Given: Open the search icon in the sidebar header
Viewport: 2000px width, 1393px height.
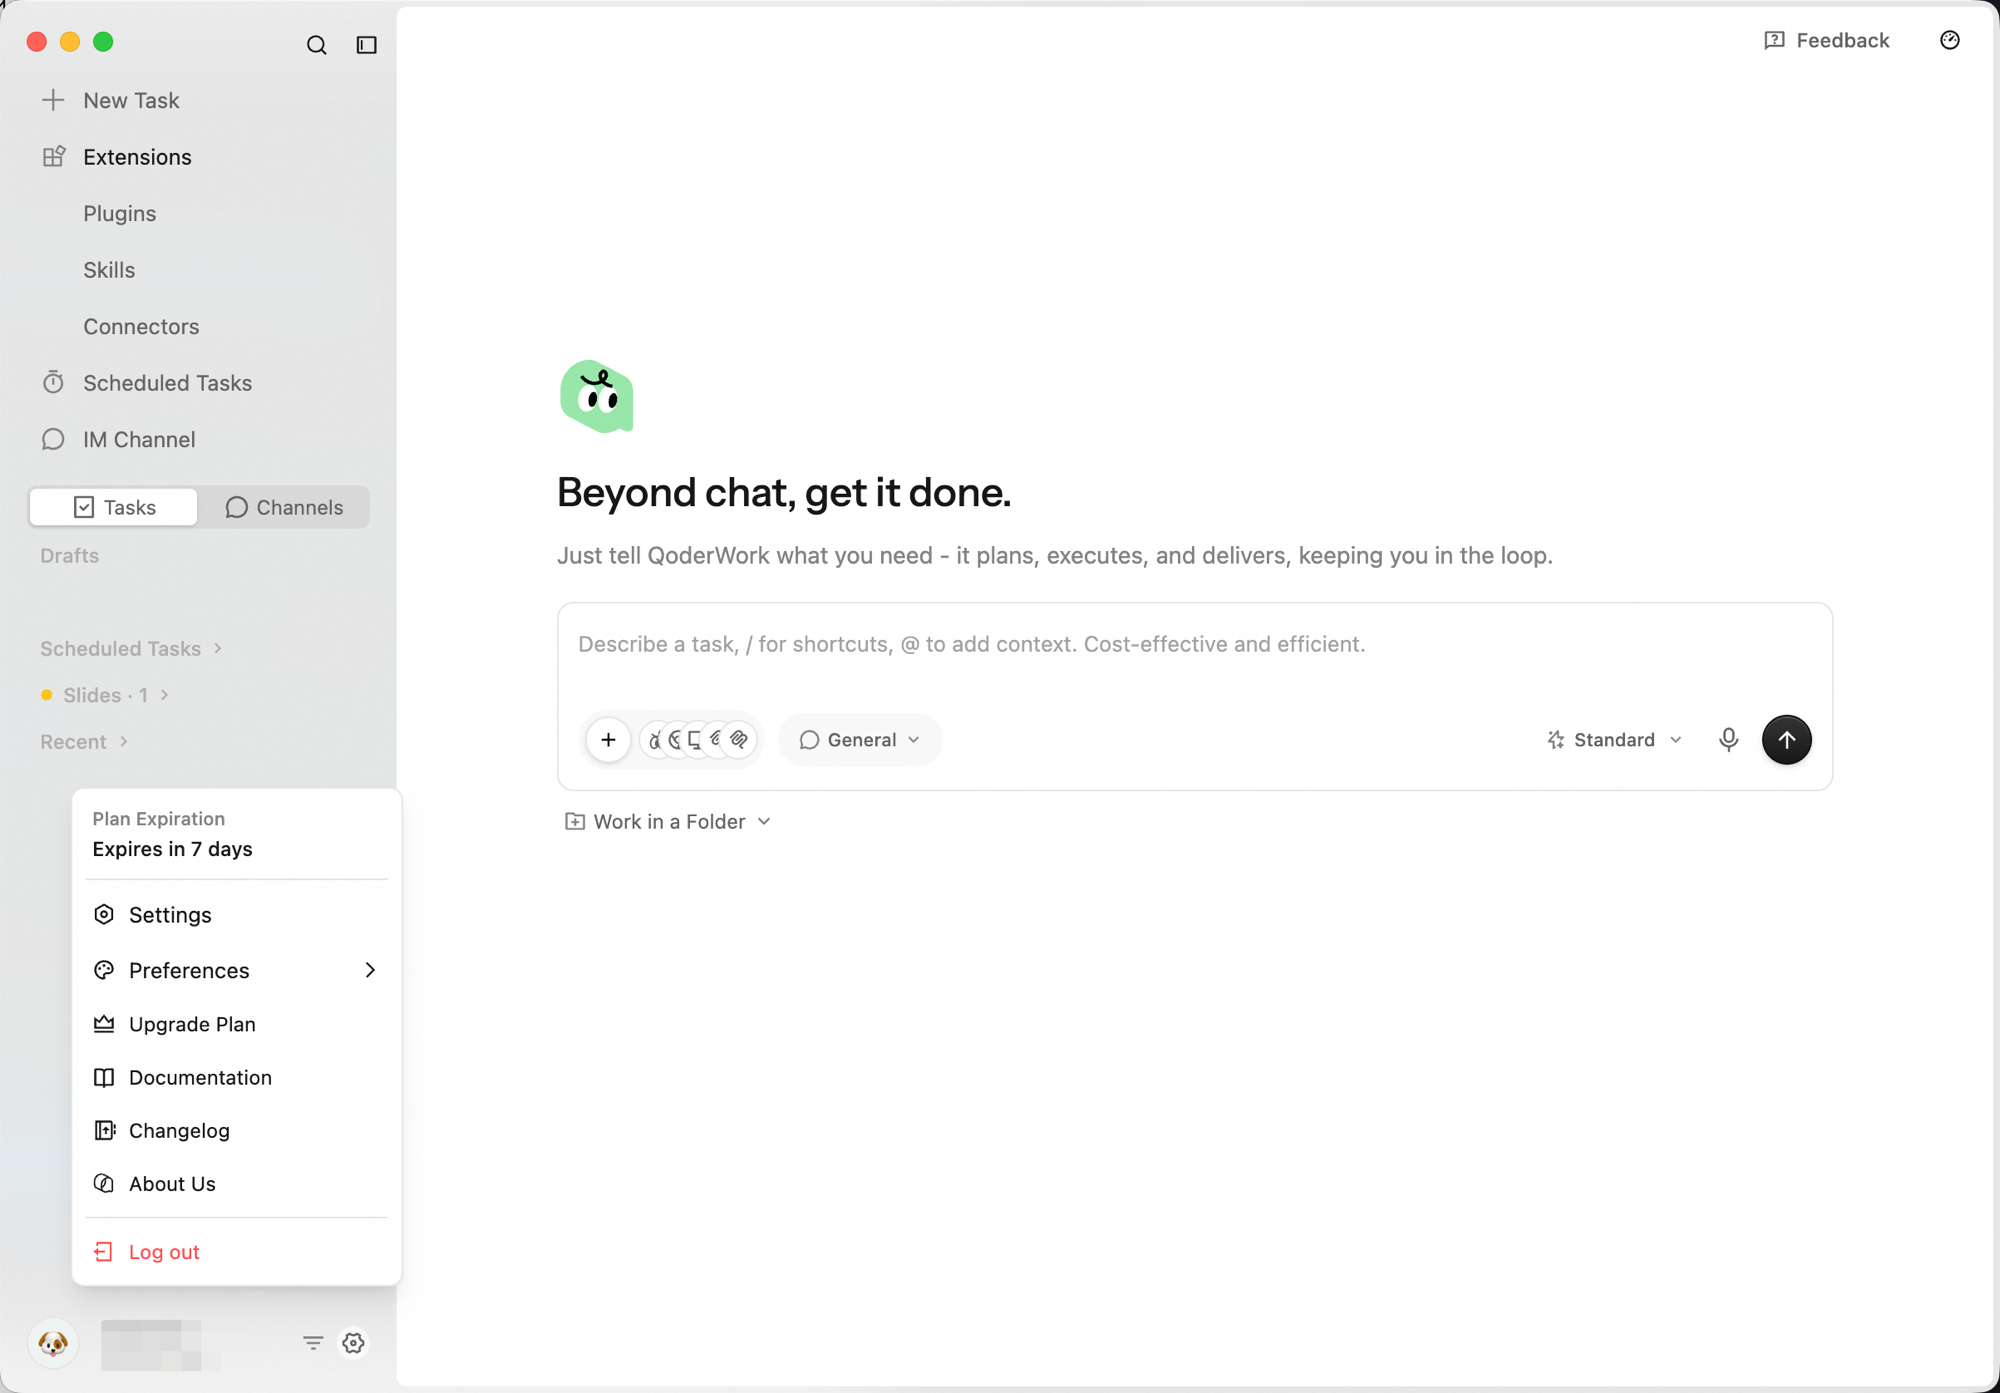Looking at the screenshot, I should (316, 45).
